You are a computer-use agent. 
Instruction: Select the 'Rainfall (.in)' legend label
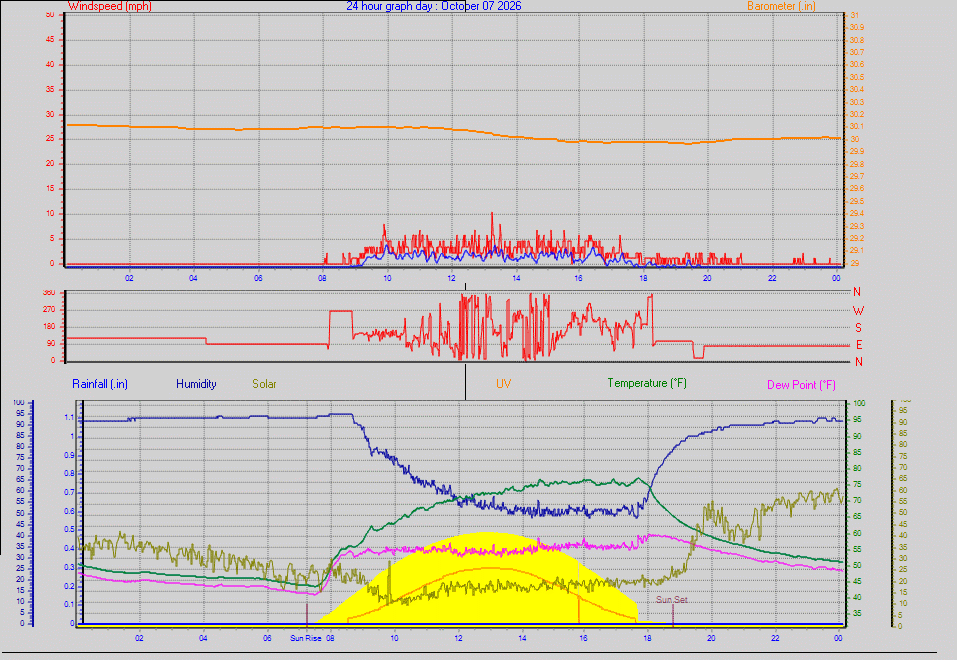tap(100, 384)
